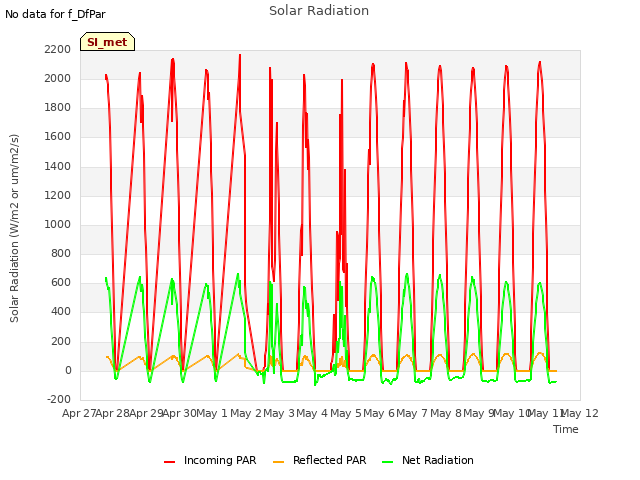Click the green Net Radiation legend swatch
The height and width of the screenshot is (480, 640).
387,462
